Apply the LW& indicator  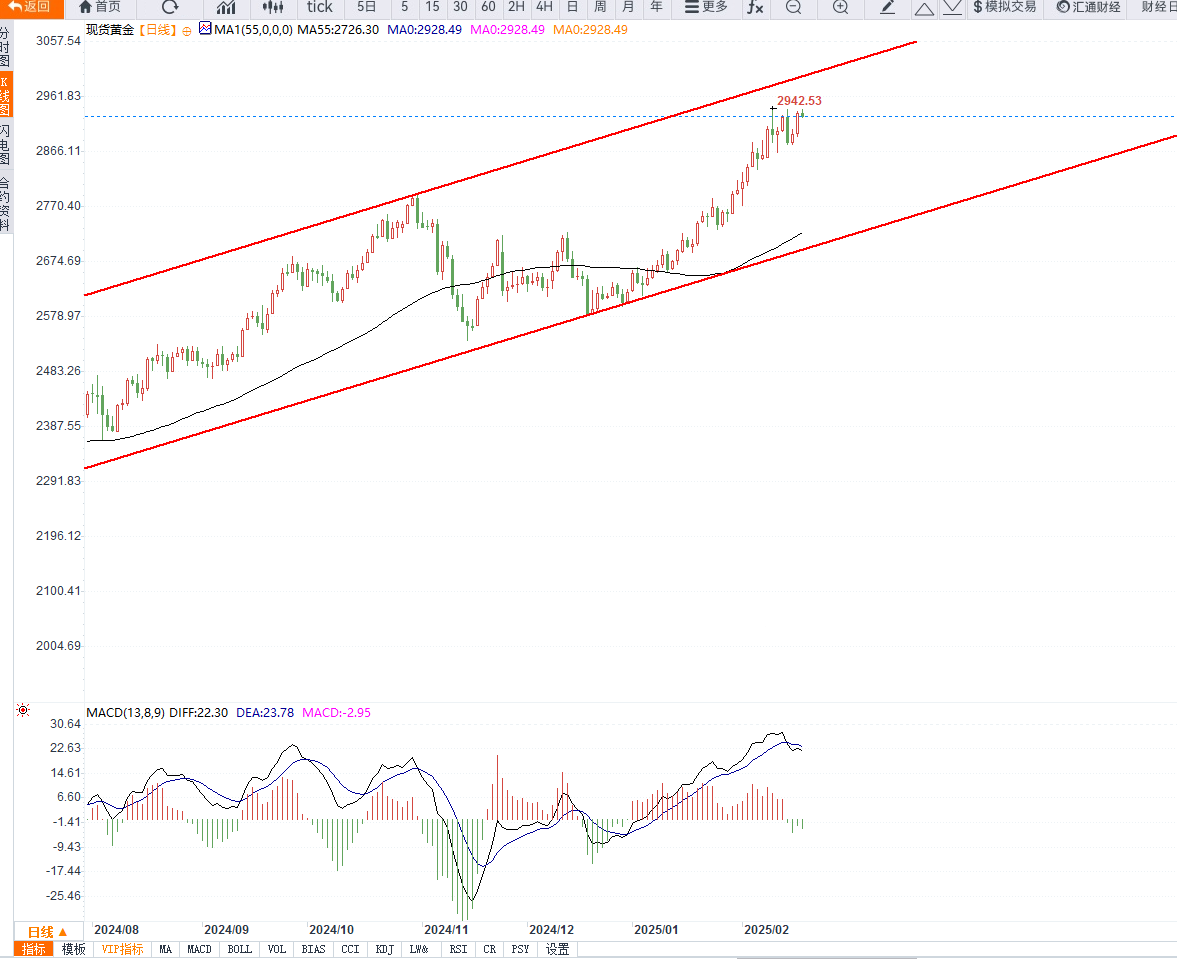click(419, 949)
